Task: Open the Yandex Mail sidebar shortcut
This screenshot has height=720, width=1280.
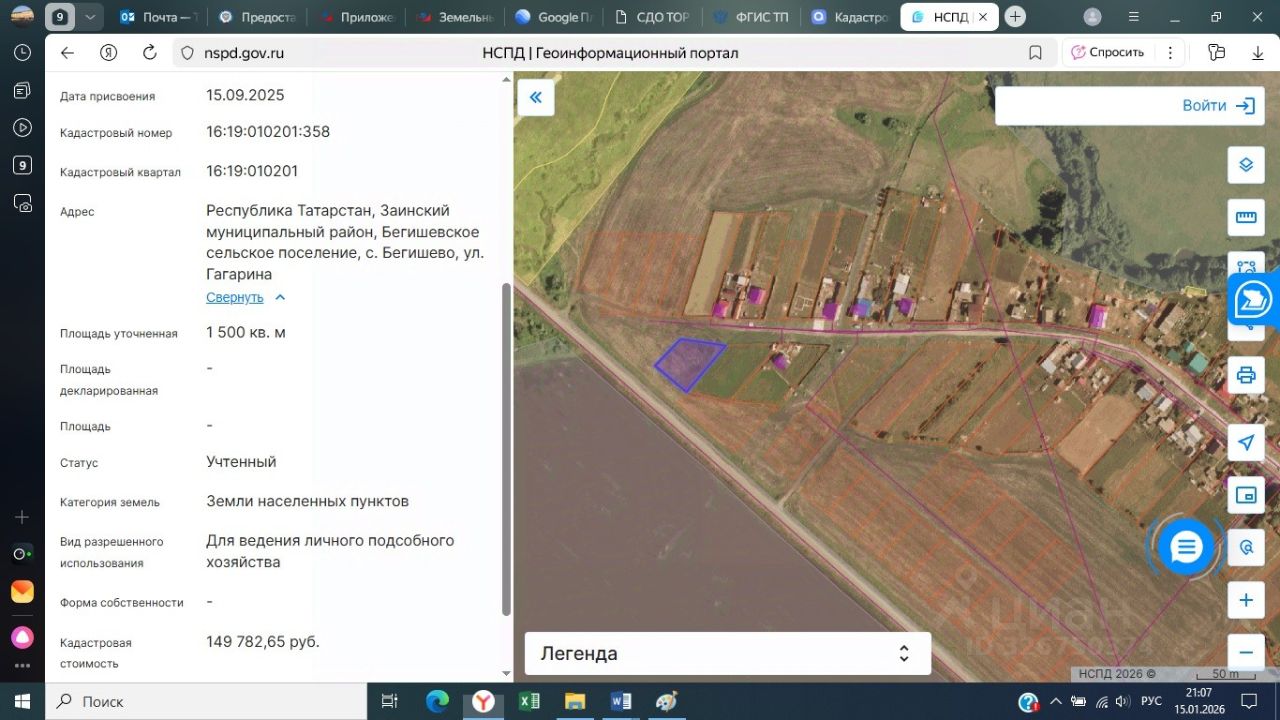Action: 22,592
